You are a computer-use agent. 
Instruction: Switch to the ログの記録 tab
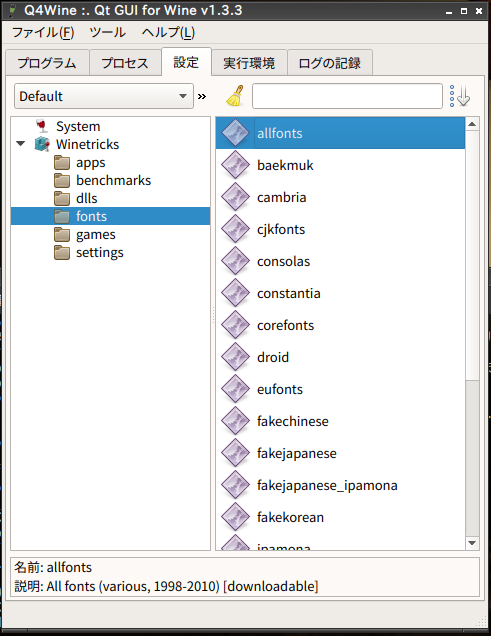click(330, 63)
